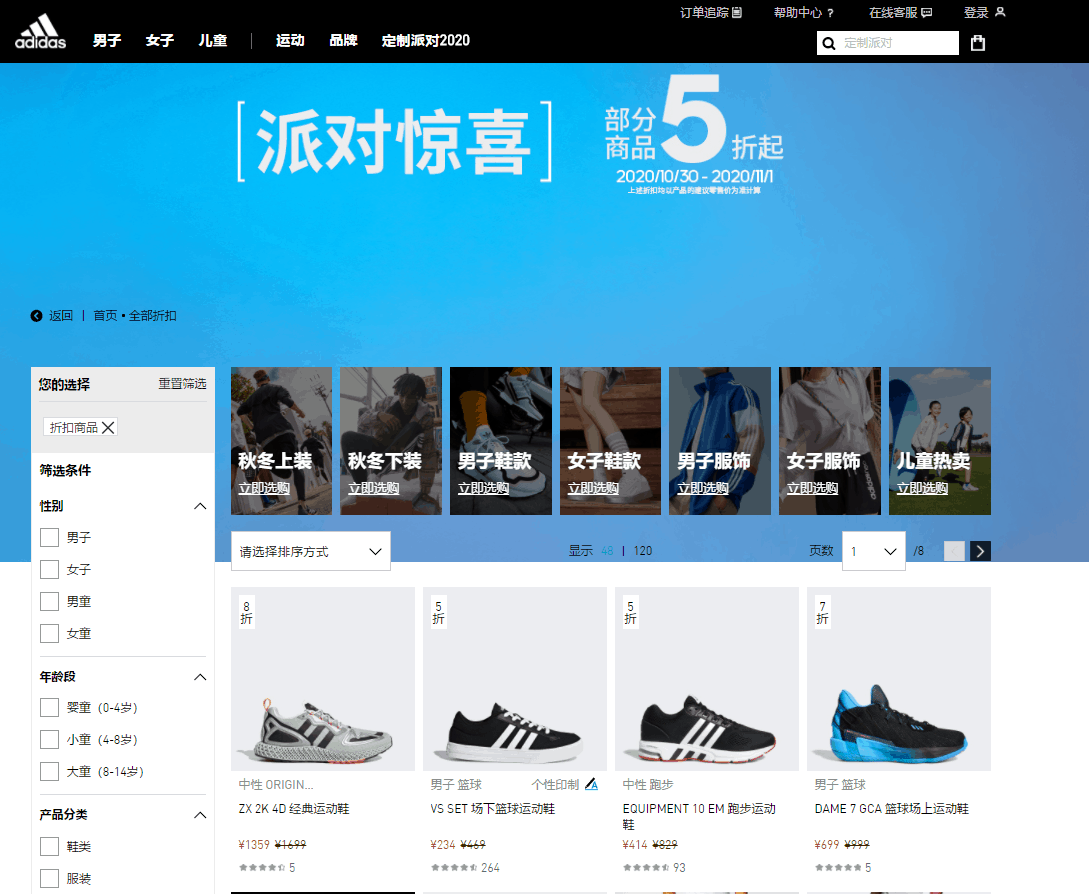
Task: Collapse the 产品分类 filter section
Action: point(200,816)
